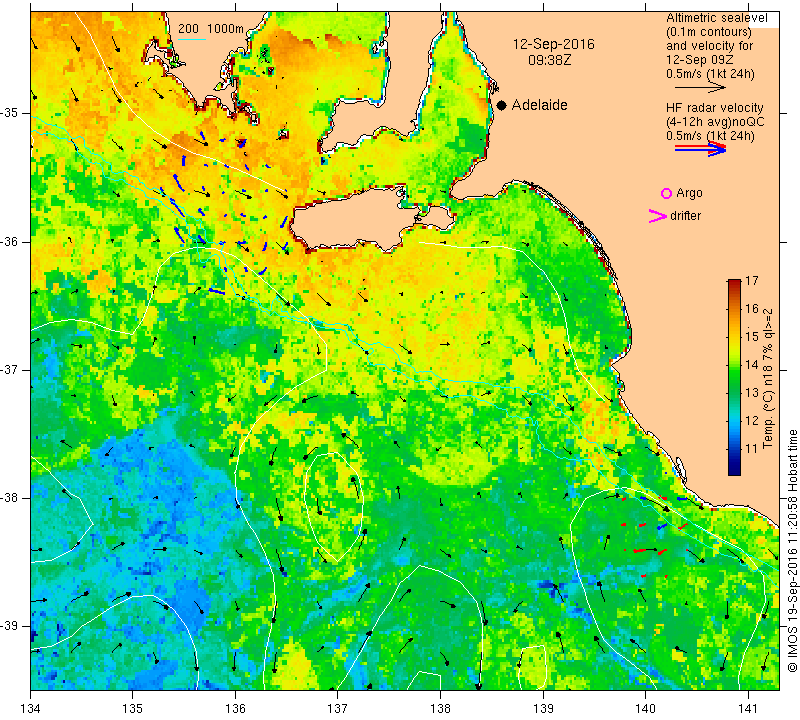Click the 14 value on the color bar
The image size is (800, 720).
pyautogui.click(x=752, y=365)
